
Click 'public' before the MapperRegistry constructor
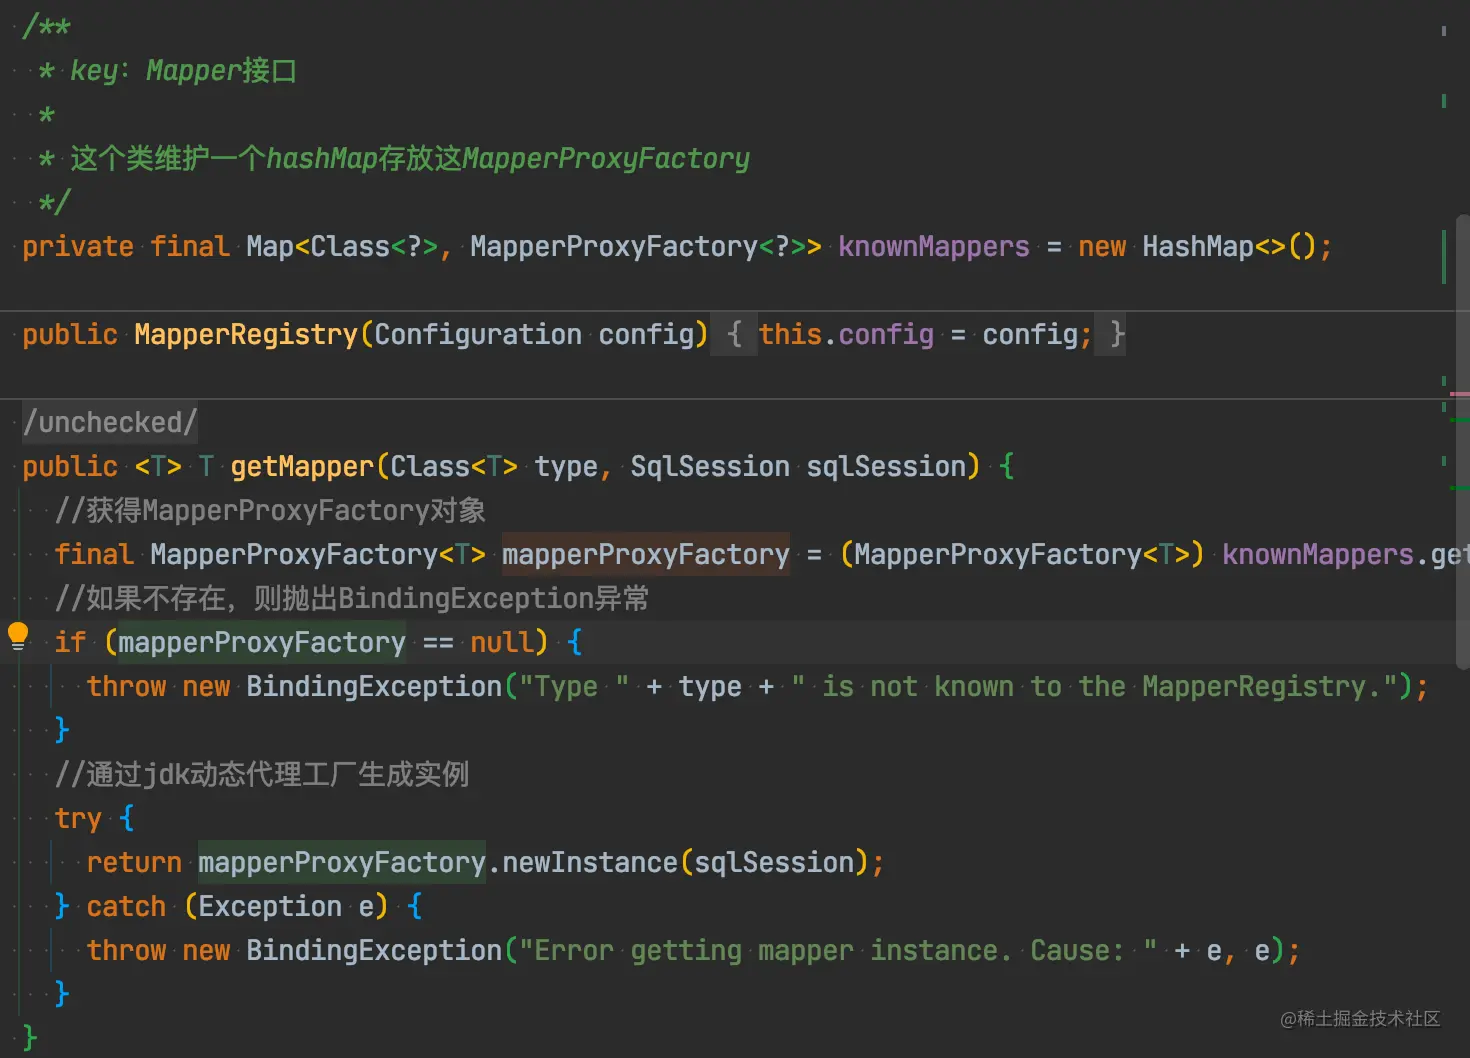pos(70,334)
